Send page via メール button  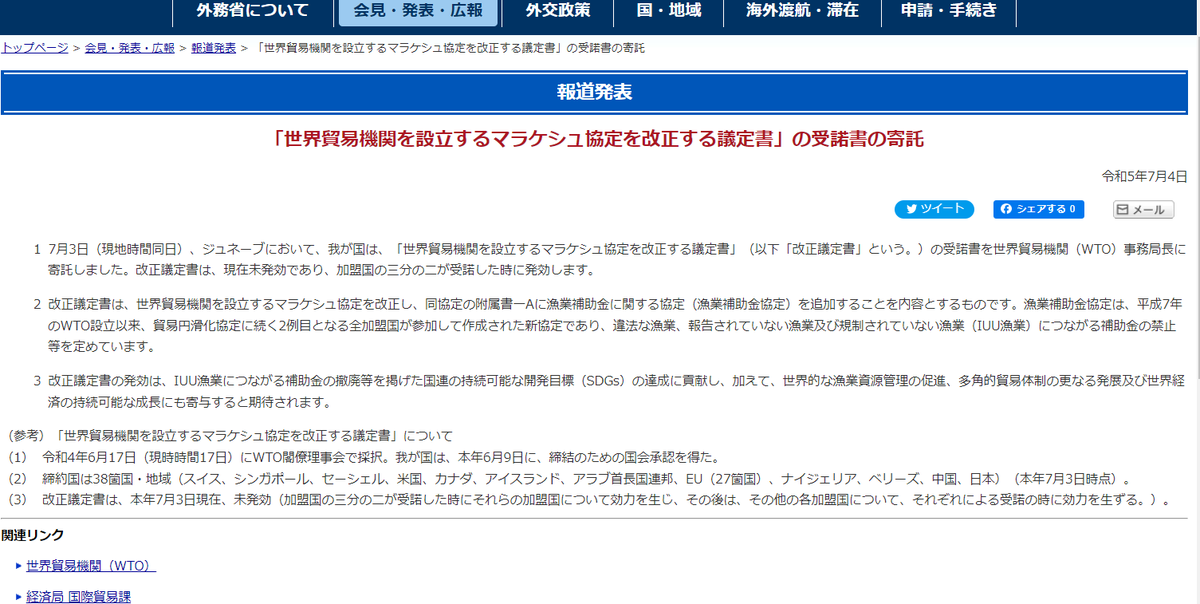coord(1143,210)
